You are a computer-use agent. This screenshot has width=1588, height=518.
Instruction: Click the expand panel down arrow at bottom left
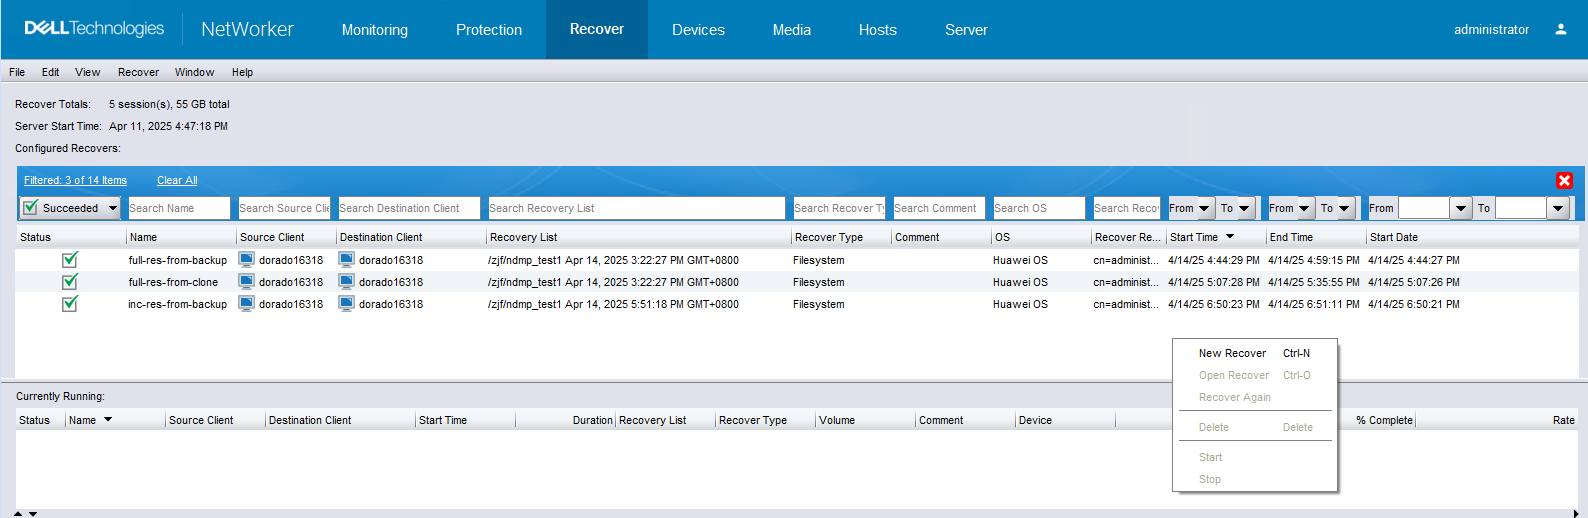tap(33, 513)
